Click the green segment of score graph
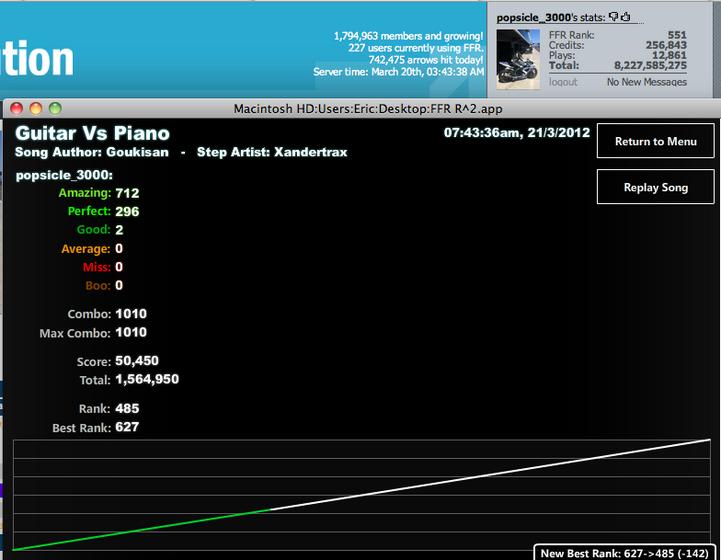This screenshot has width=721, height=560. pos(138,530)
